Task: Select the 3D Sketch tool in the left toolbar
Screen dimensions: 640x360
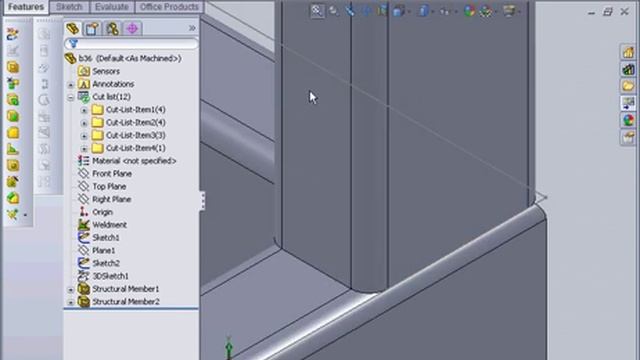Action: coord(12,34)
